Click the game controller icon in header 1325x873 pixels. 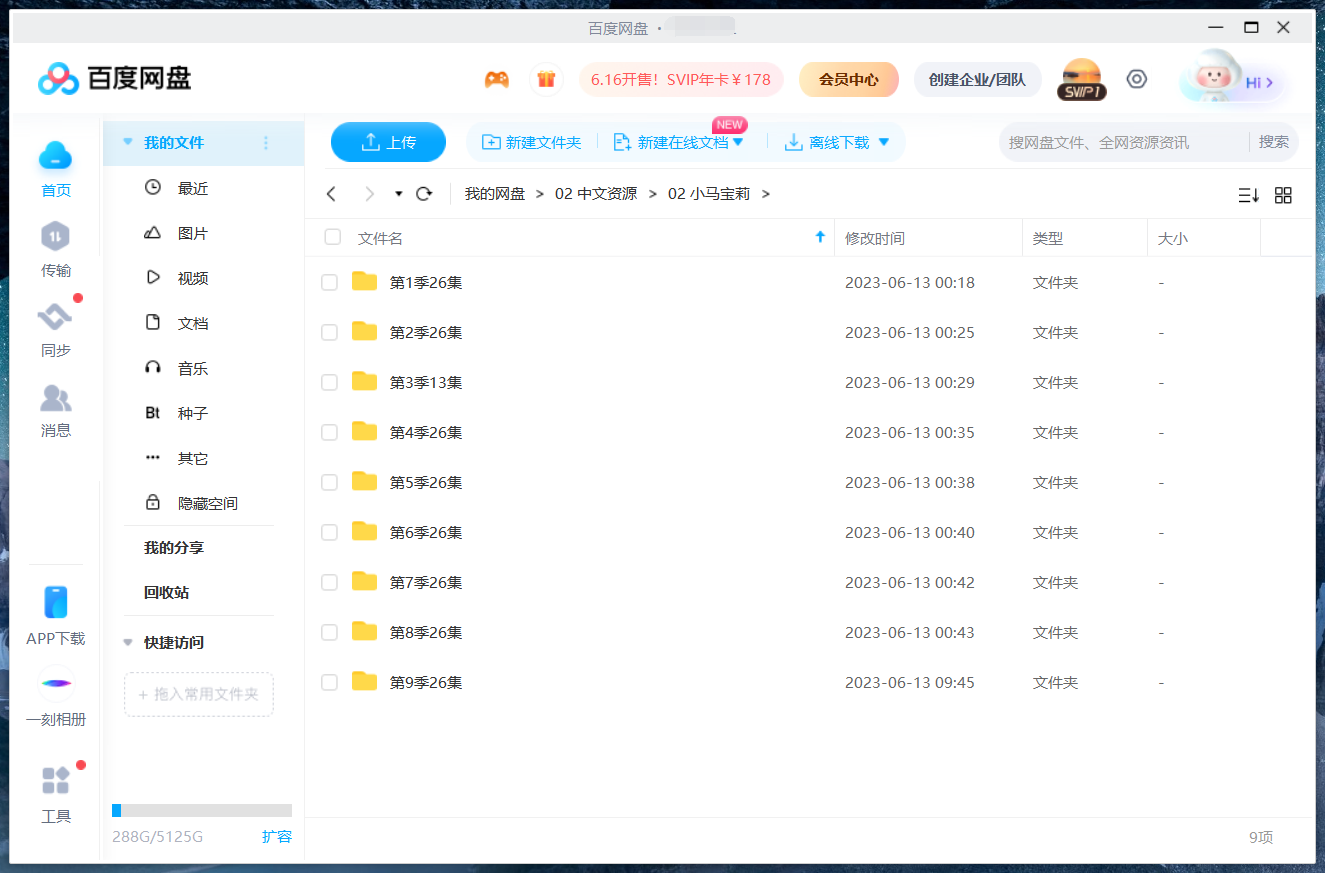coord(497,80)
